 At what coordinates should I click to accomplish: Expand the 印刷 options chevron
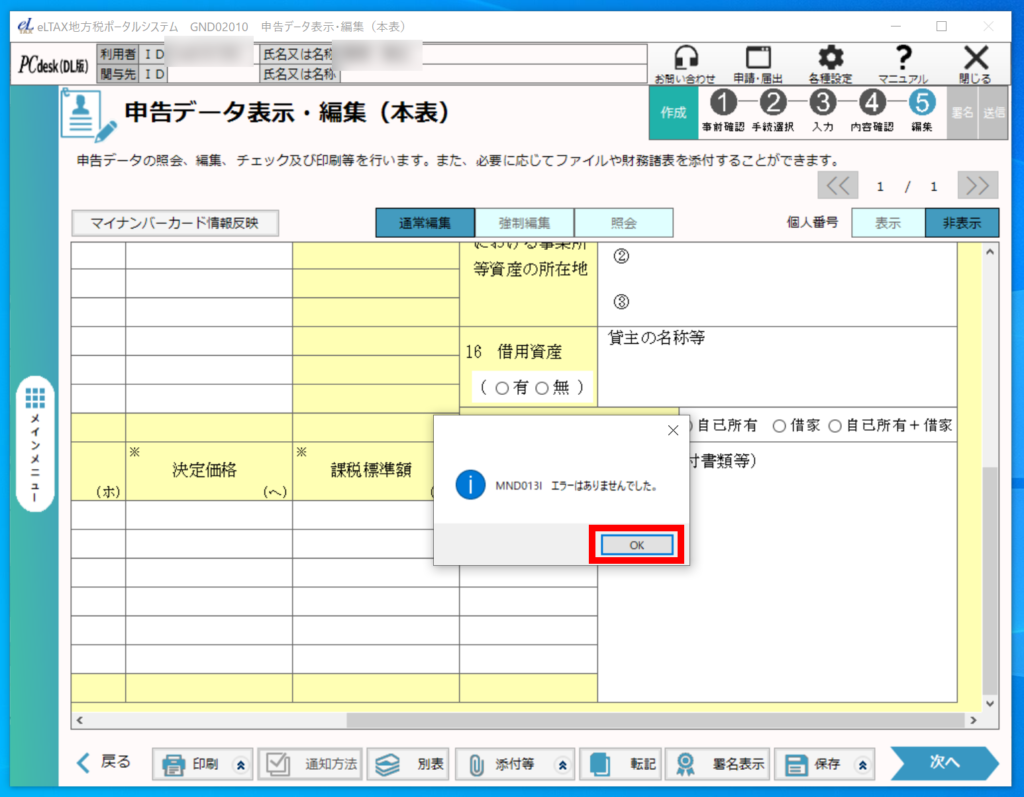pyautogui.click(x=239, y=765)
